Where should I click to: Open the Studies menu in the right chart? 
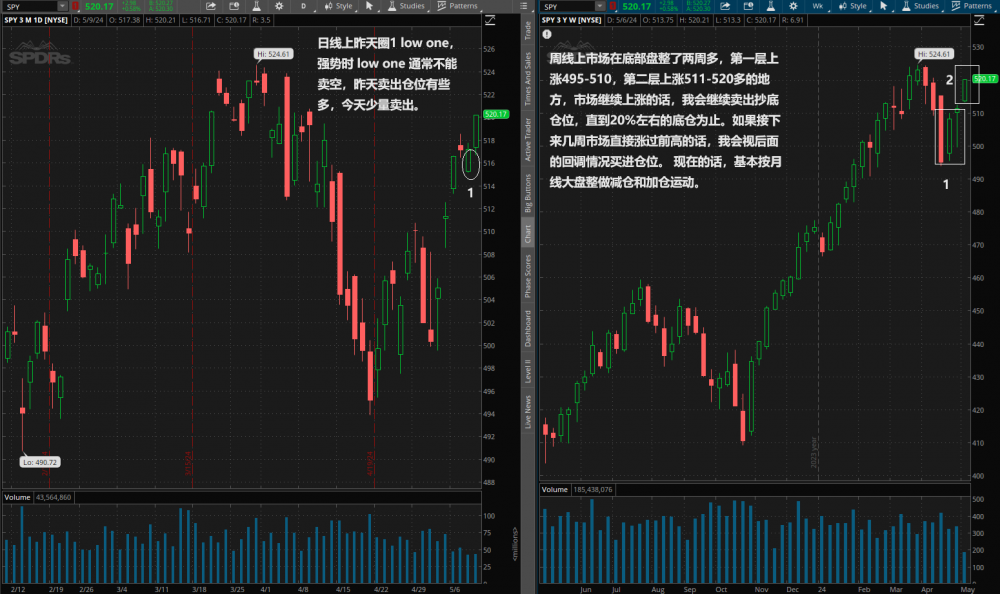coord(920,6)
